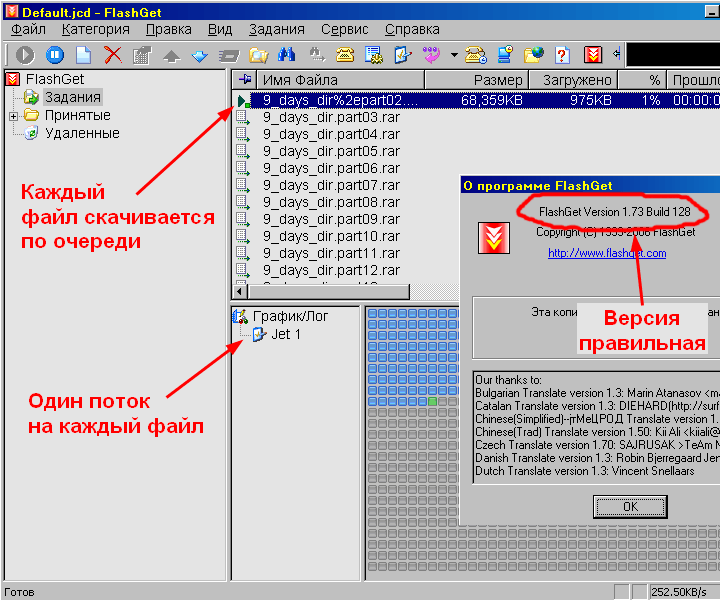The image size is (720, 600).
Task: Click the question mark Help icon
Action: [562, 55]
